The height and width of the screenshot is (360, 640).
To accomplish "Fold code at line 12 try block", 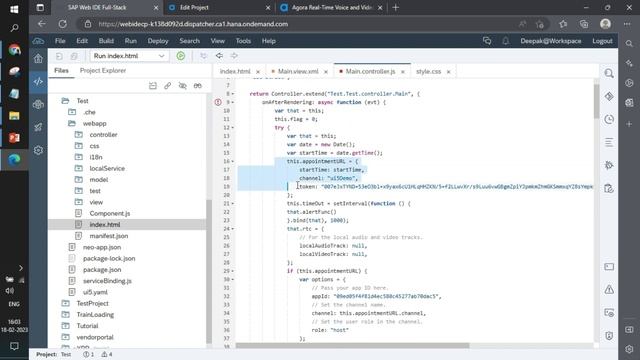I will [233, 128].
